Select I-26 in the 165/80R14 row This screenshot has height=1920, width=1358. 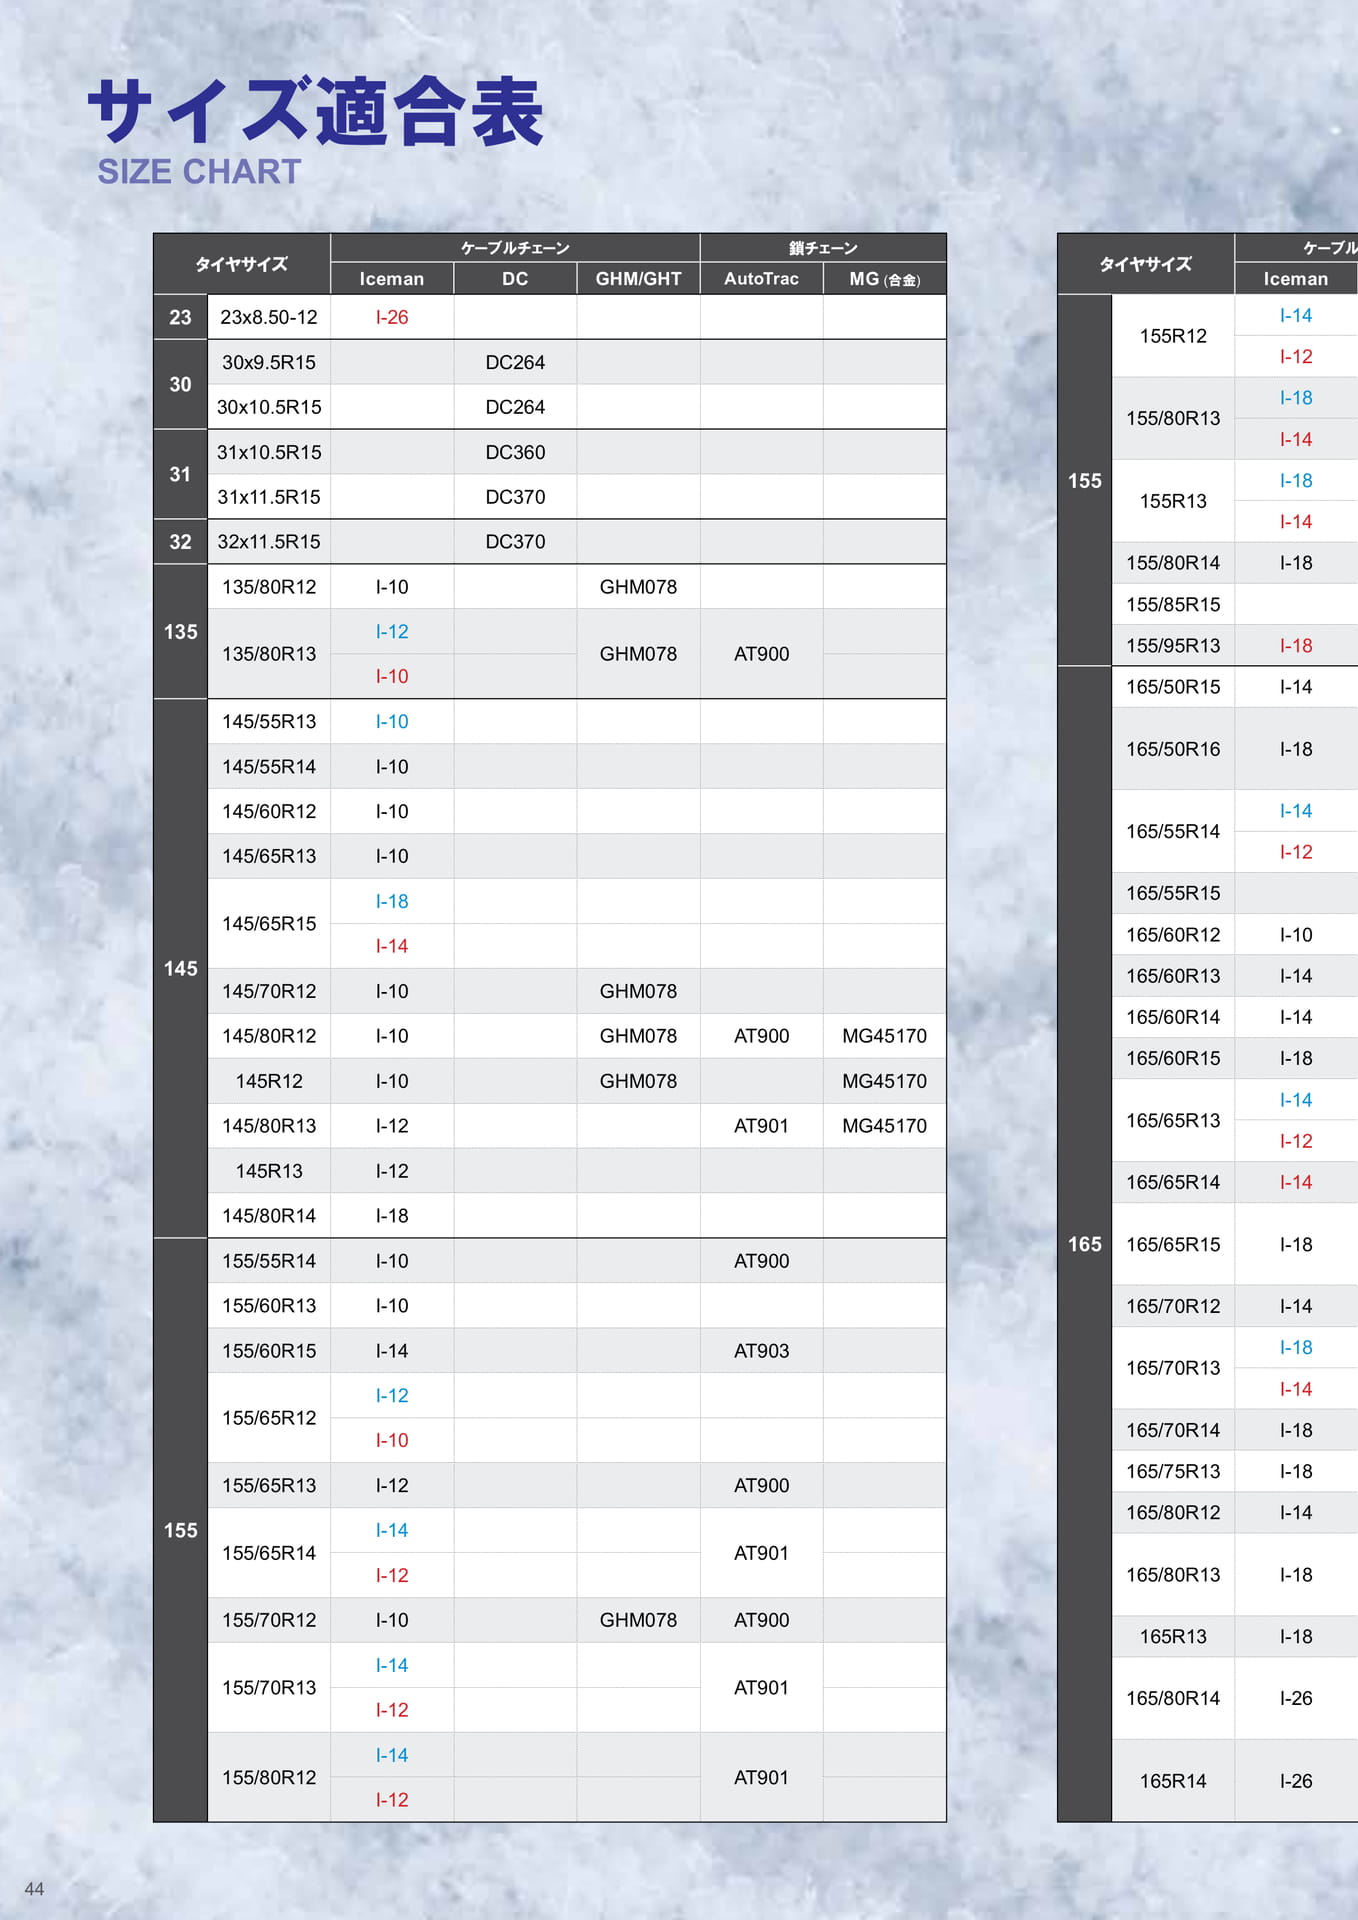[x=1296, y=1698]
